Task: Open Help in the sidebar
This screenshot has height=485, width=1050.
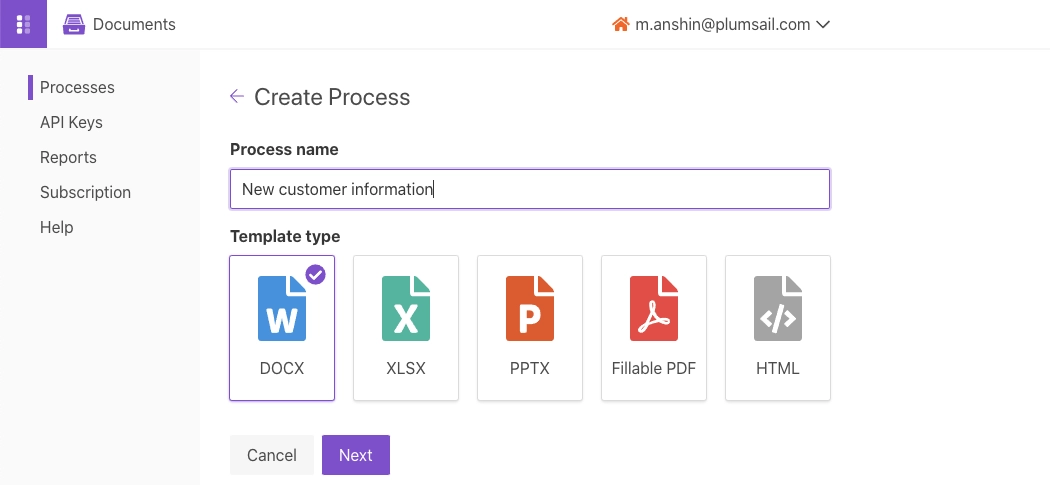Action: [56, 227]
